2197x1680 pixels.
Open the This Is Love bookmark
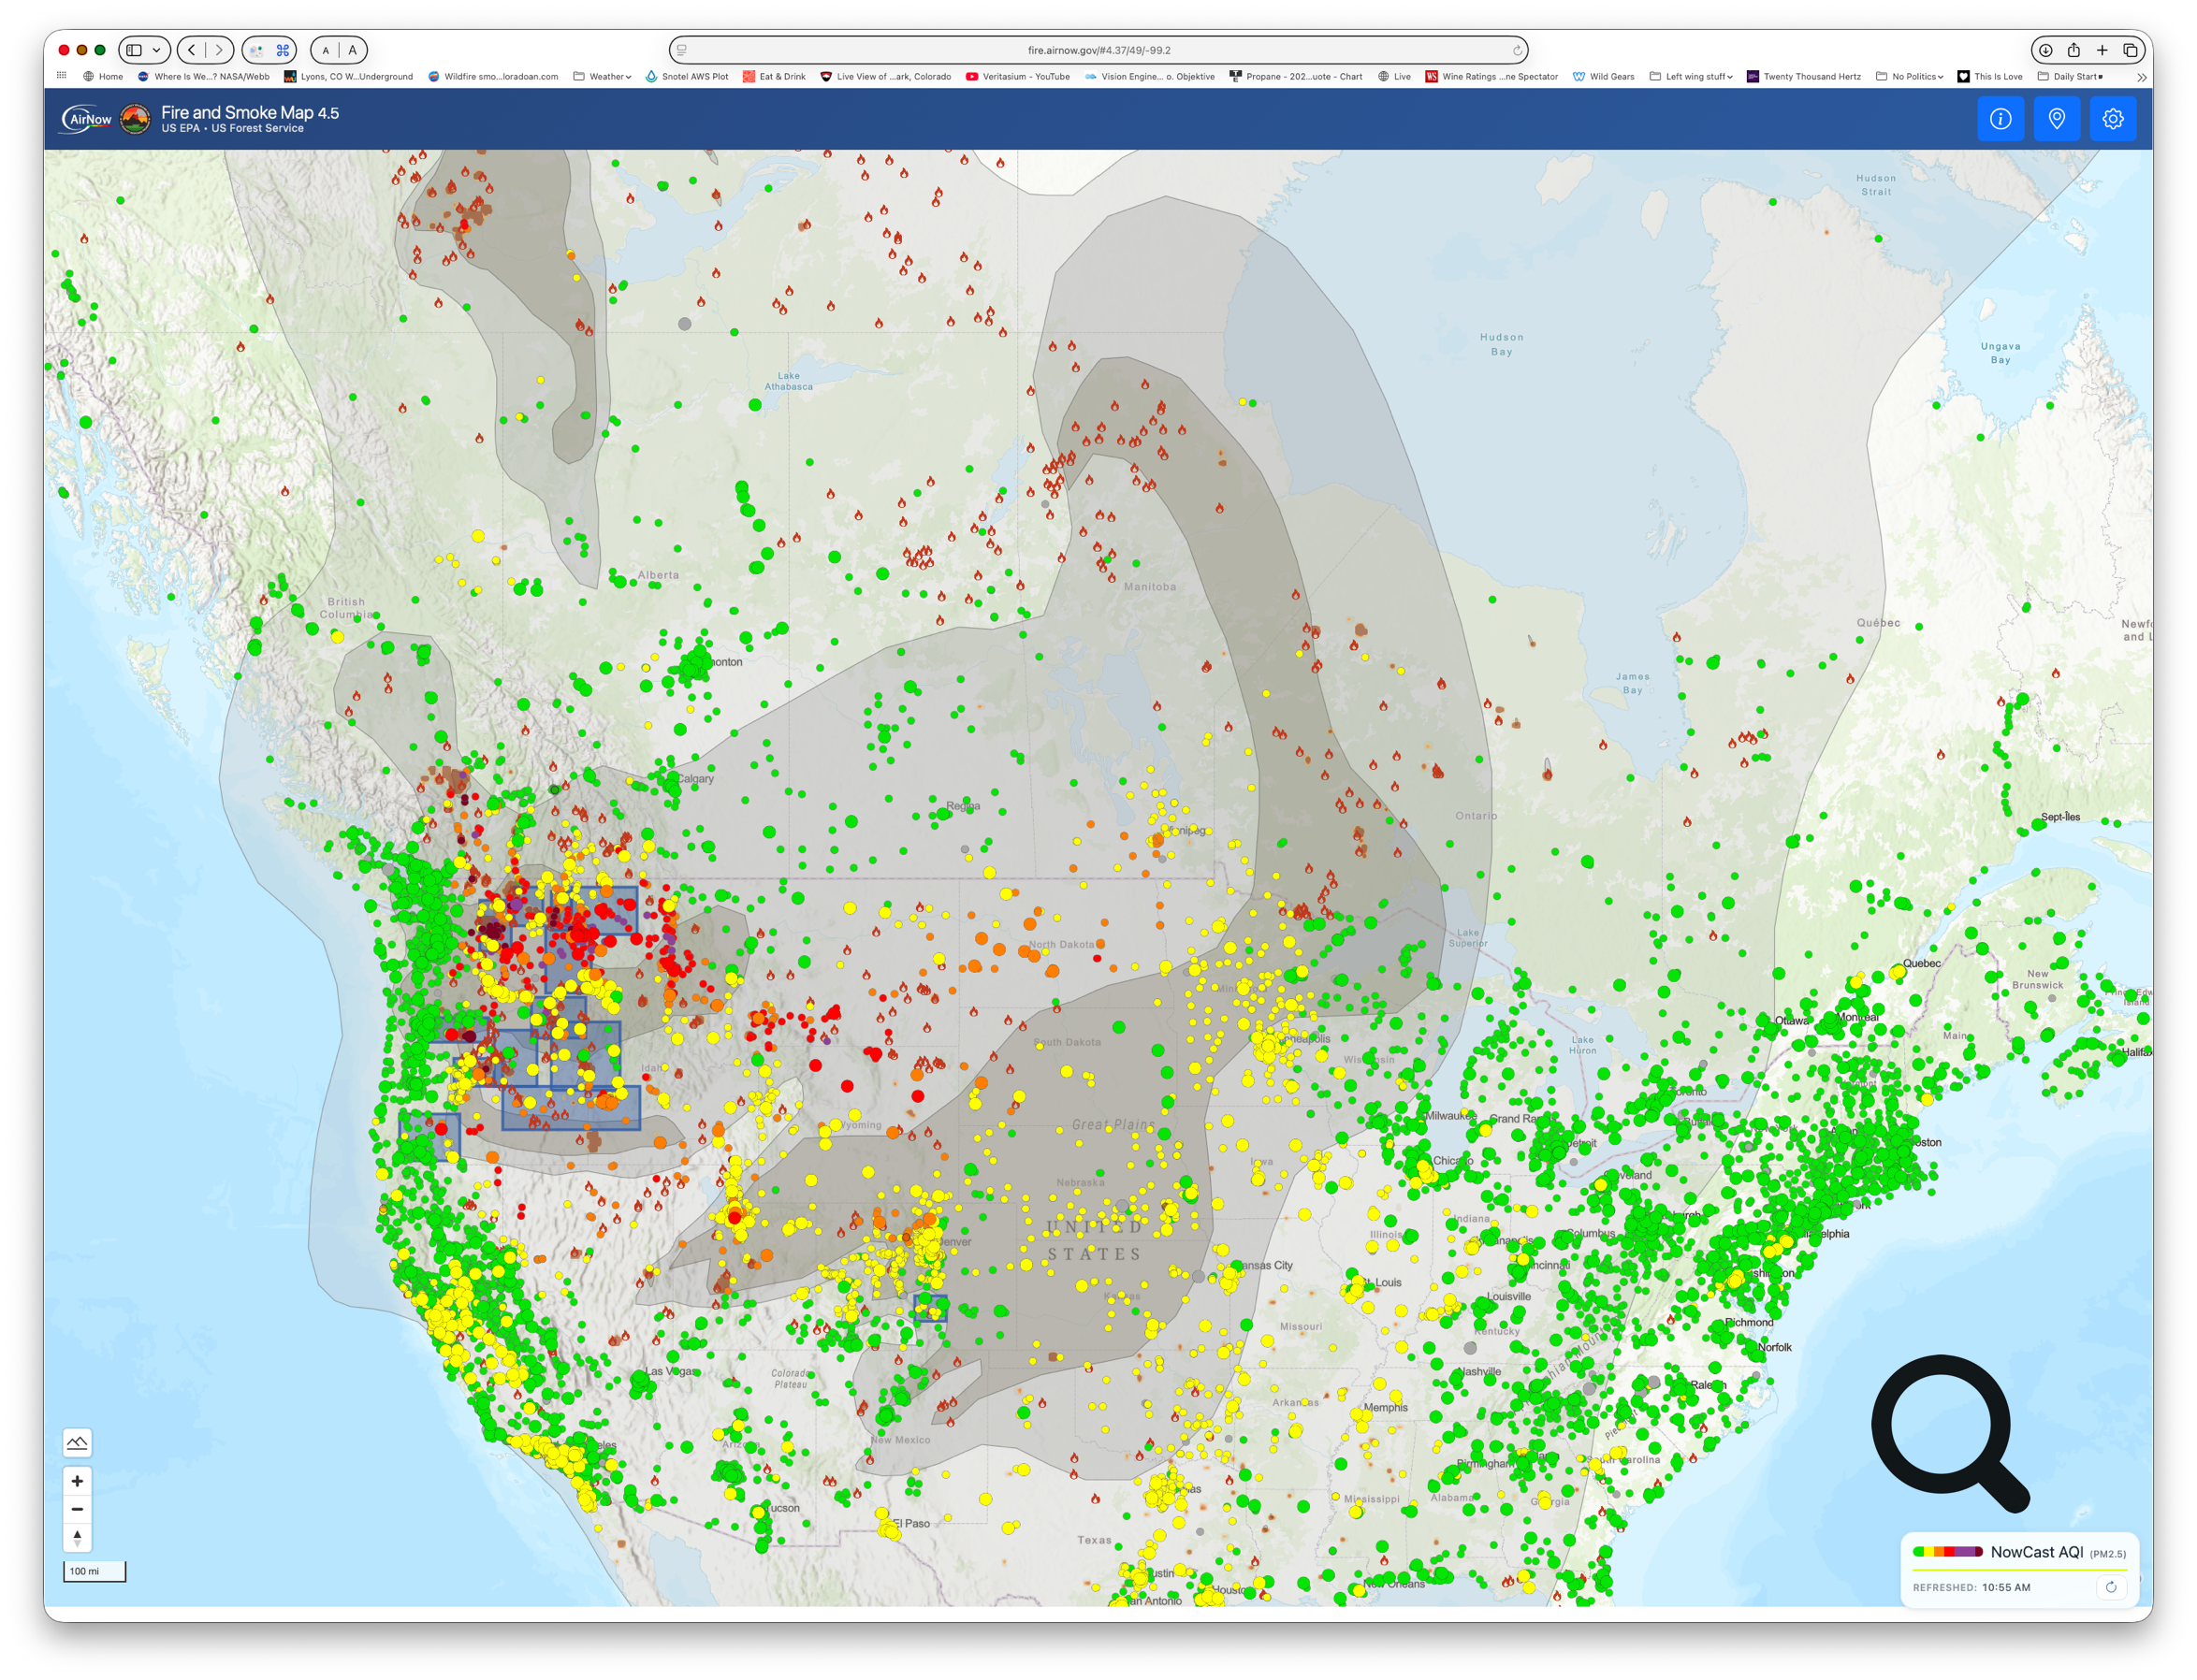coord(1990,76)
